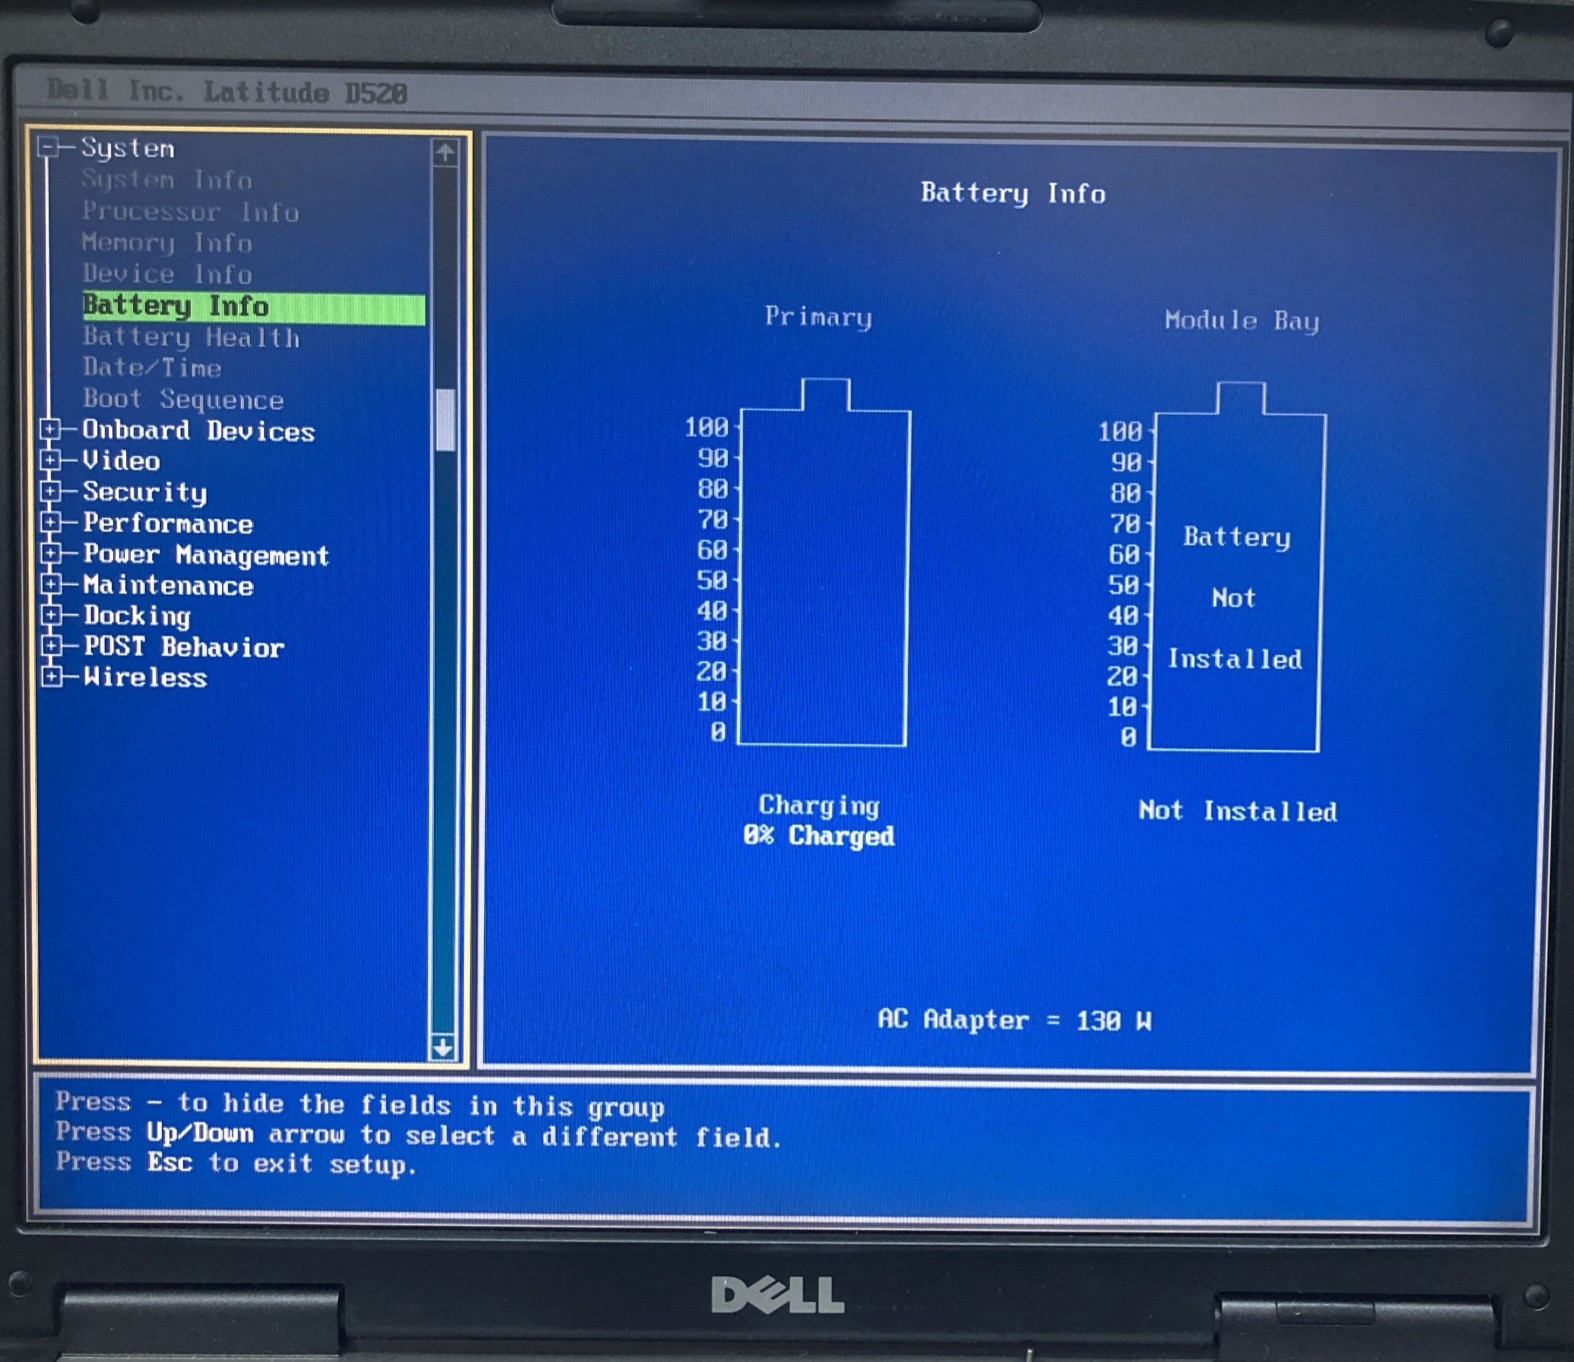Click the Maintenance label
The width and height of the screenshot is (1574, 1362).
[x=168, y=585]
